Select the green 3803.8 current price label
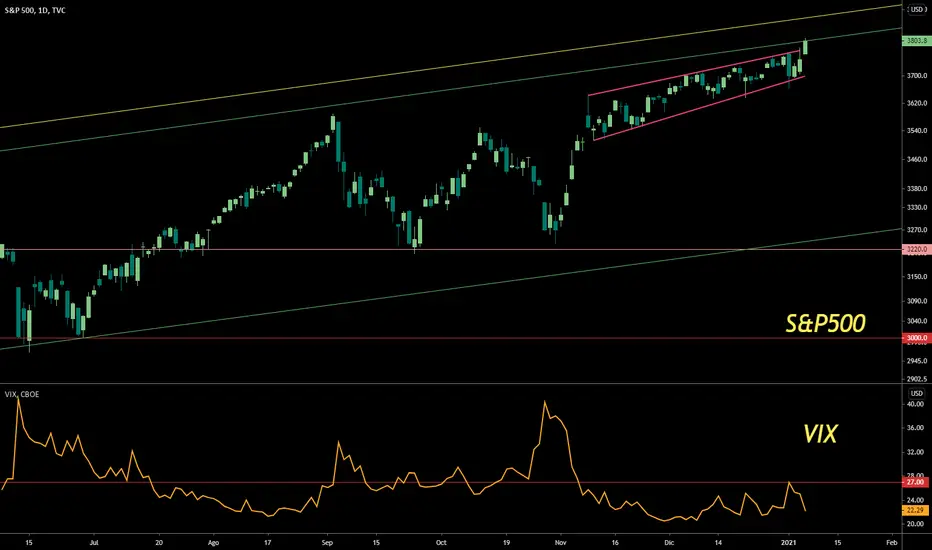The image size is (932, 550). (915, 40)
